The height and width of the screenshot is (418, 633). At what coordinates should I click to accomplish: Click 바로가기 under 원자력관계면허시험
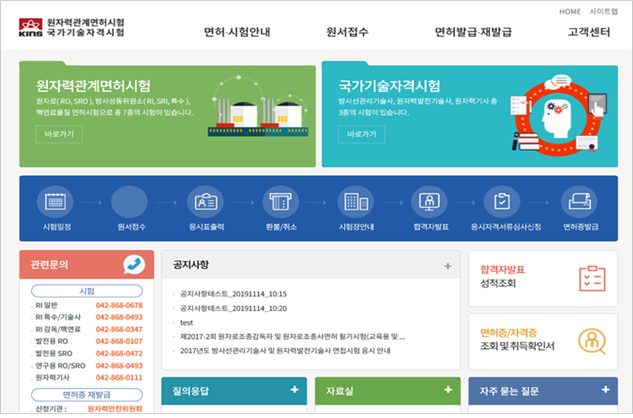click(x=59, y=134)
